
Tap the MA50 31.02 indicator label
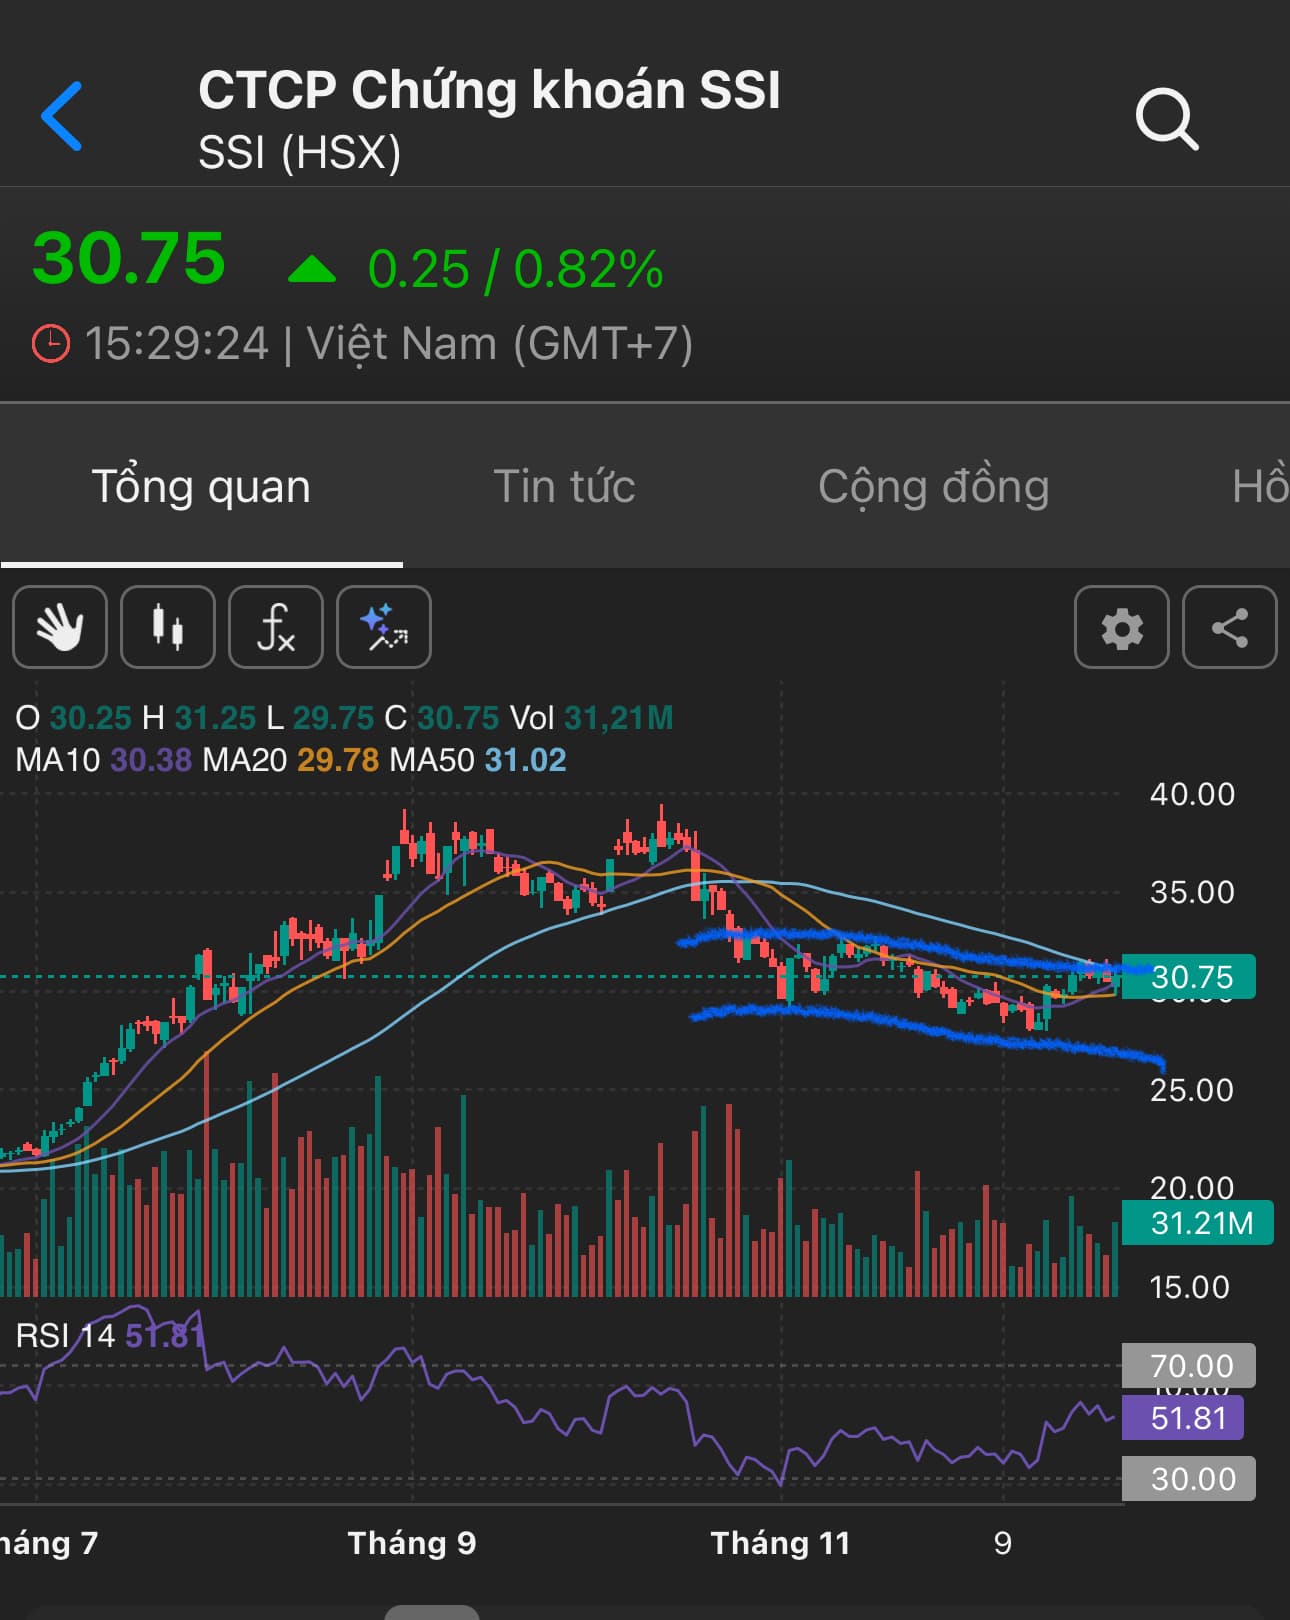(478, 760)
